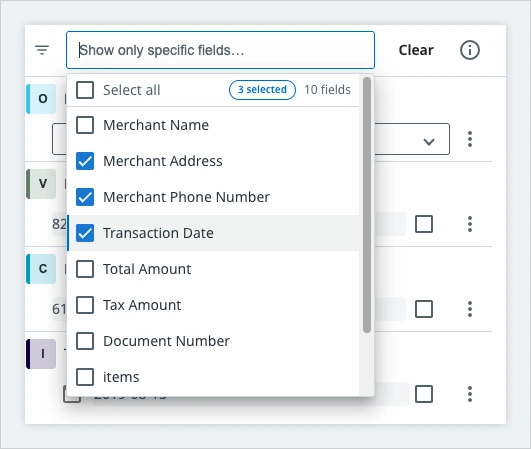Check the Total Amount checkbox
Image resolution: width=531 pixels, height=449 pixels.
(x=85, y=269)
